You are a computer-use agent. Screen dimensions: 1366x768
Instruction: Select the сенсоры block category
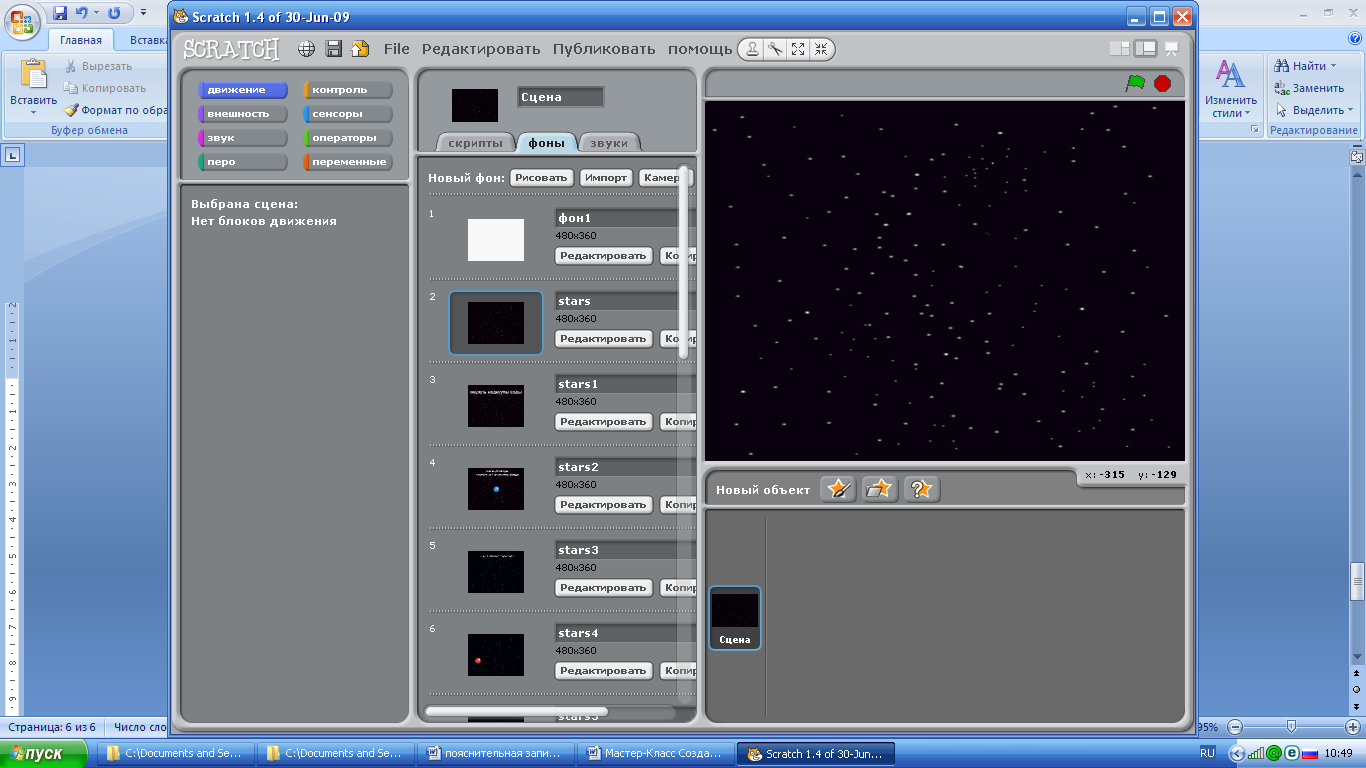tap(348, 114)
